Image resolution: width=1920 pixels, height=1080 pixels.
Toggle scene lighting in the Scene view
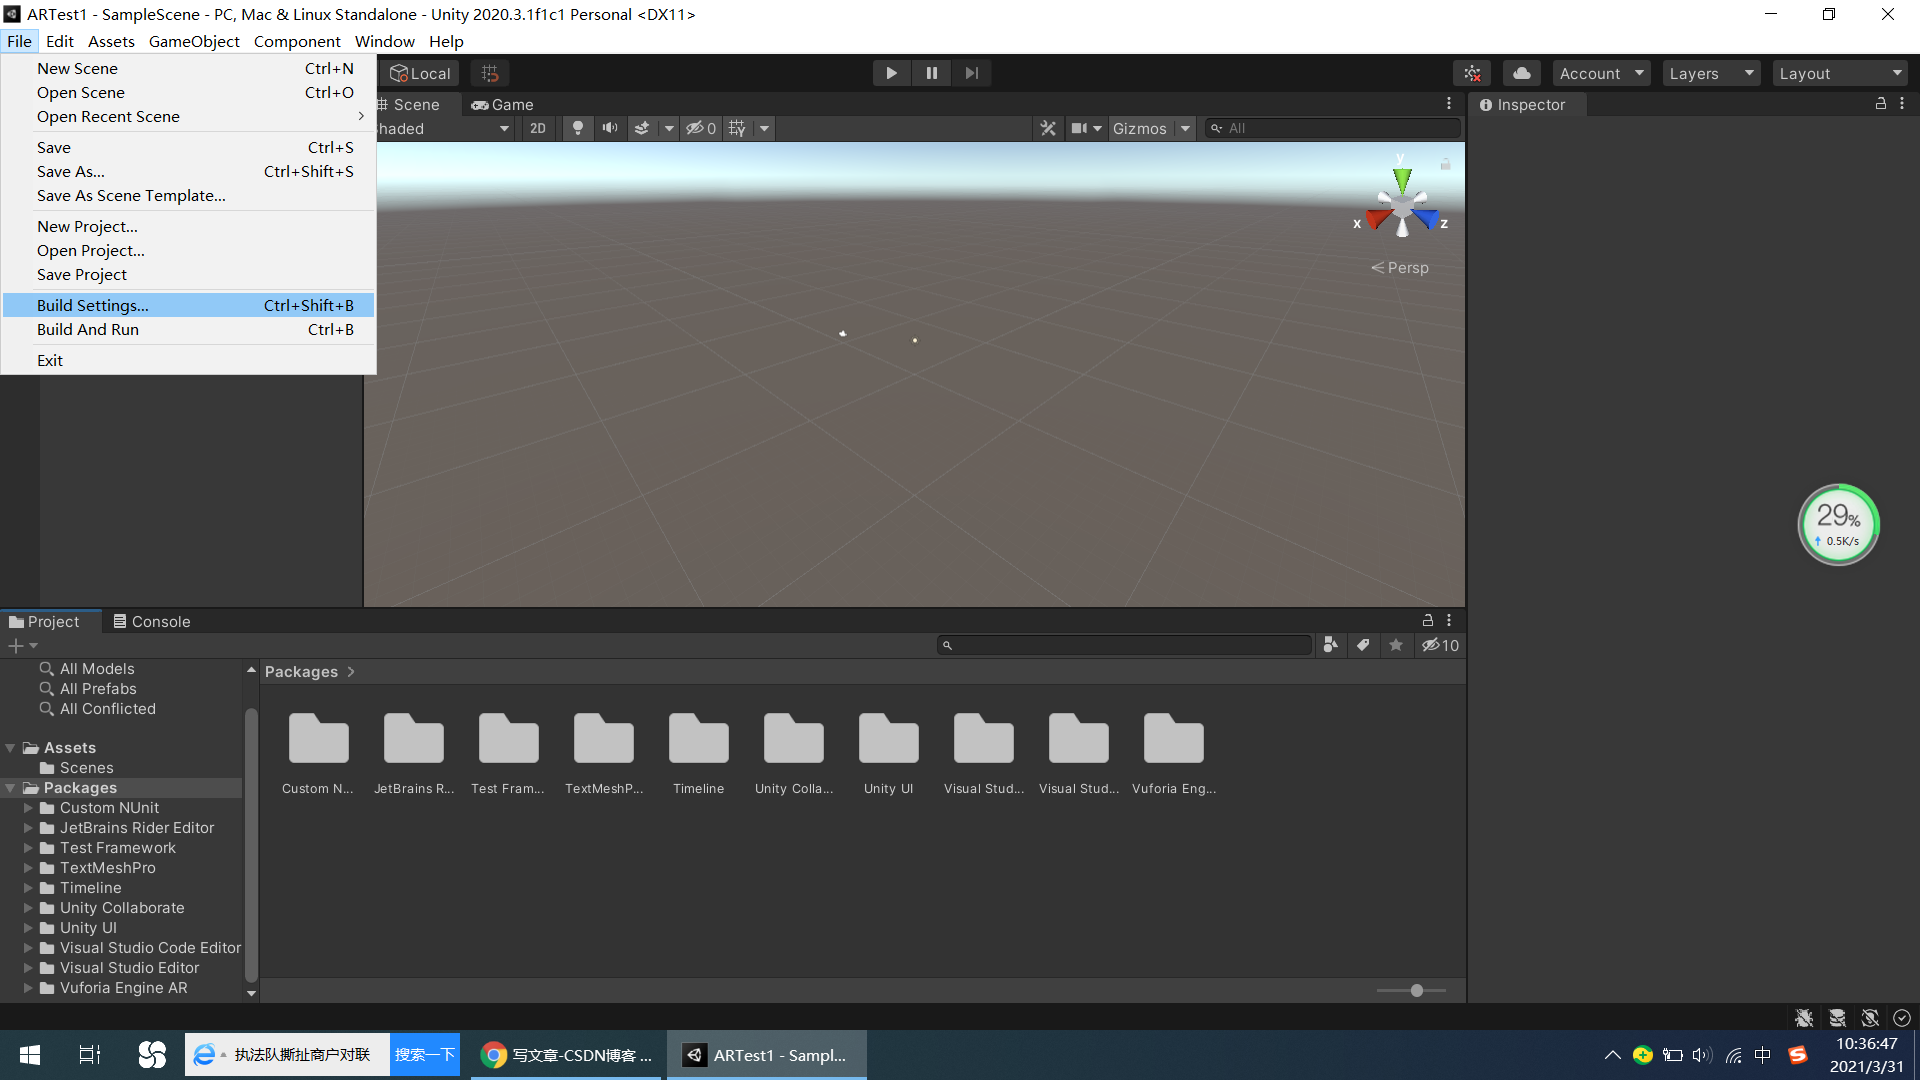(x=578, y=128)
